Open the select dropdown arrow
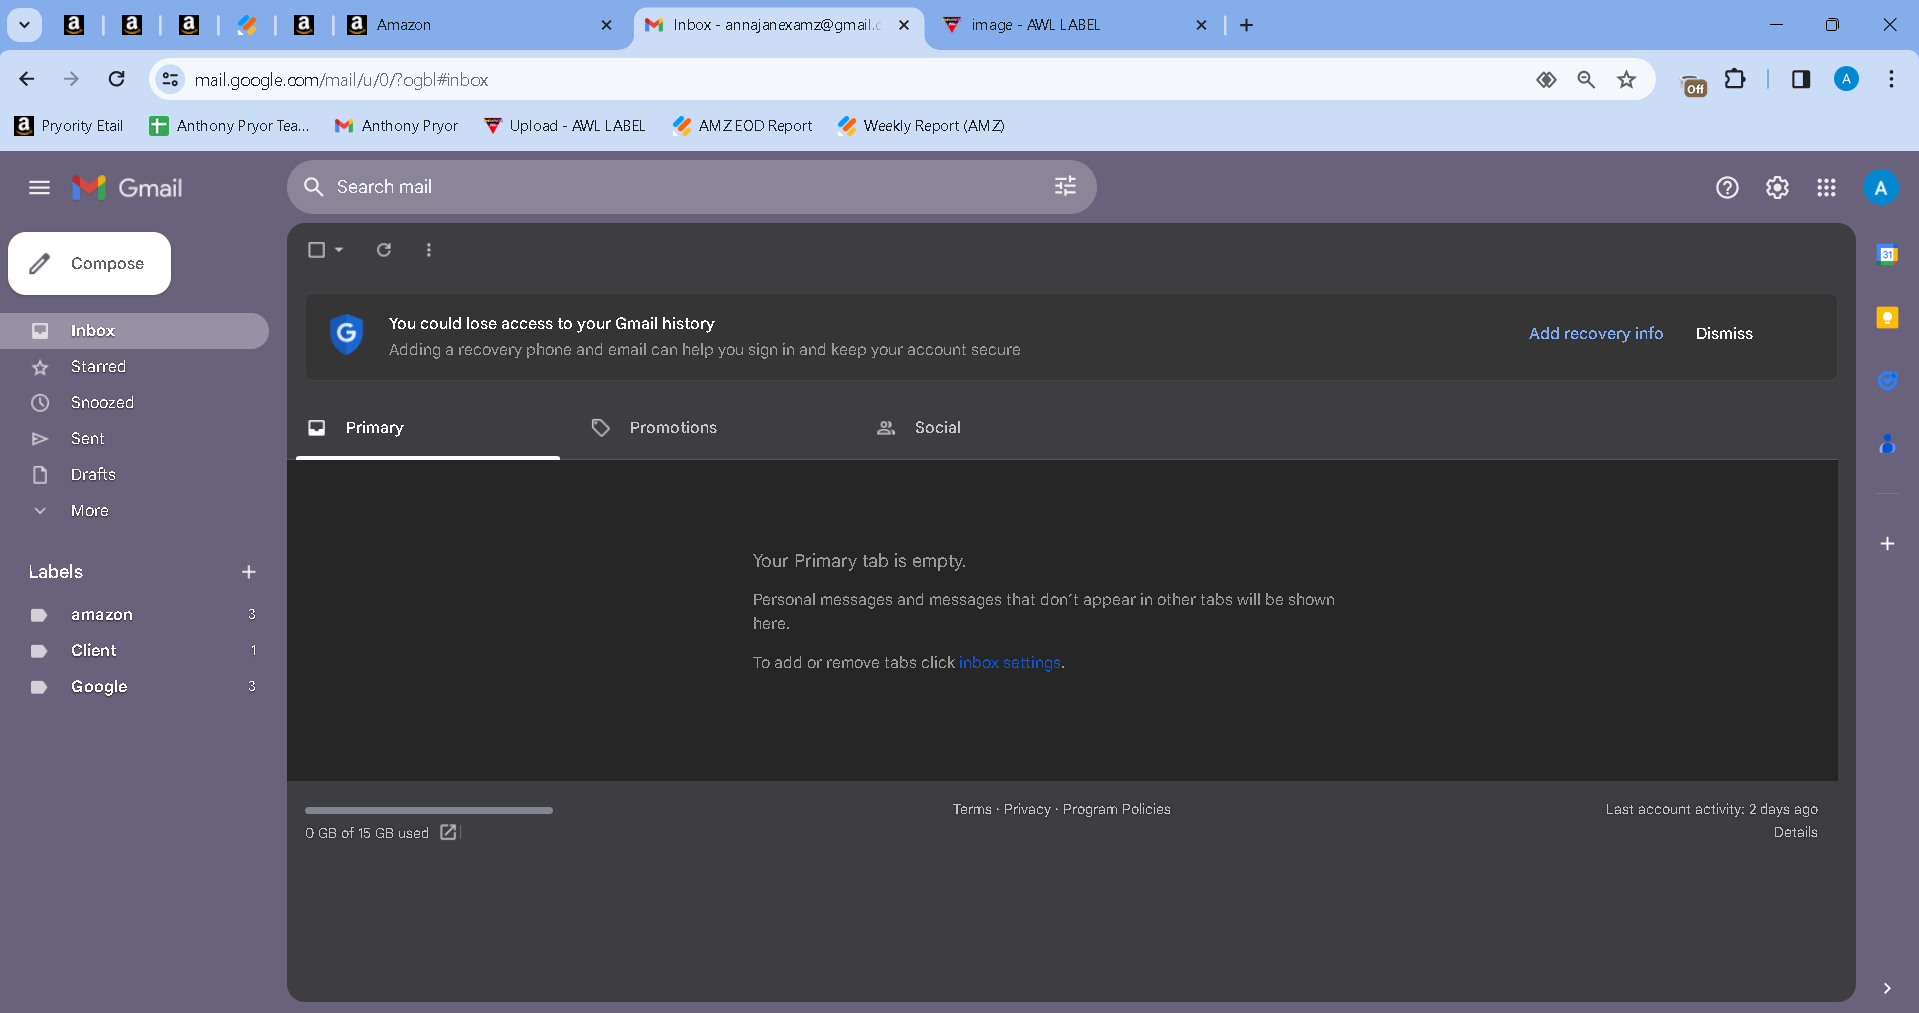Viewport: 1919px width, 1013px height. (x=339, y=249)
